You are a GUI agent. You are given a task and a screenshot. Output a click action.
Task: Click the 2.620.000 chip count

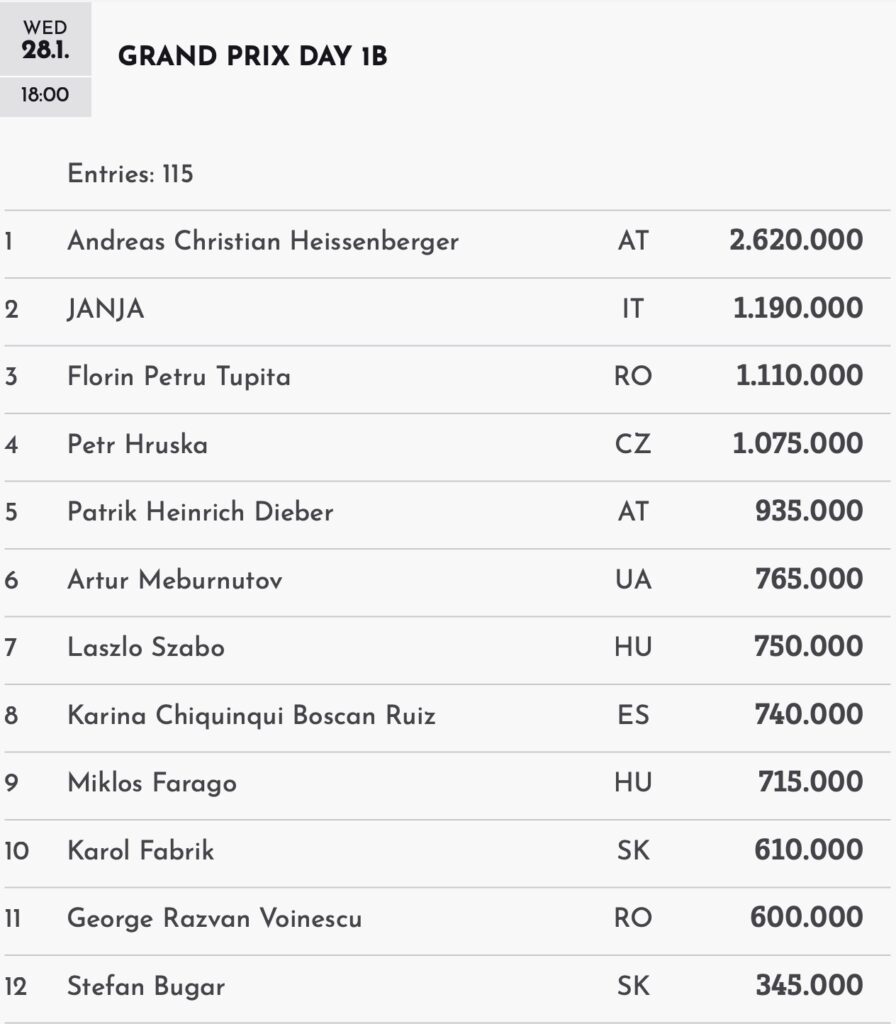796,241
